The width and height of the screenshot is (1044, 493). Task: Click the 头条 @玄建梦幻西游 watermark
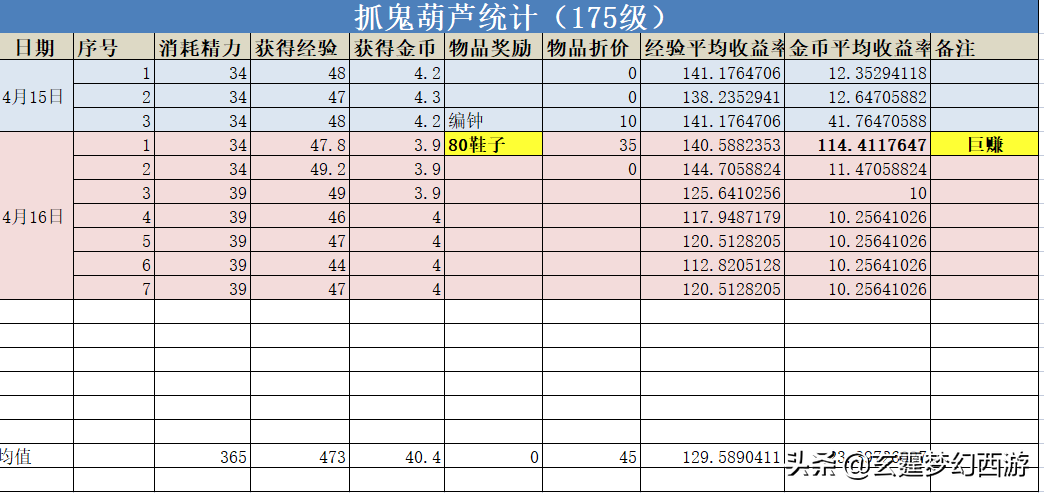click(x=906, y=464)
